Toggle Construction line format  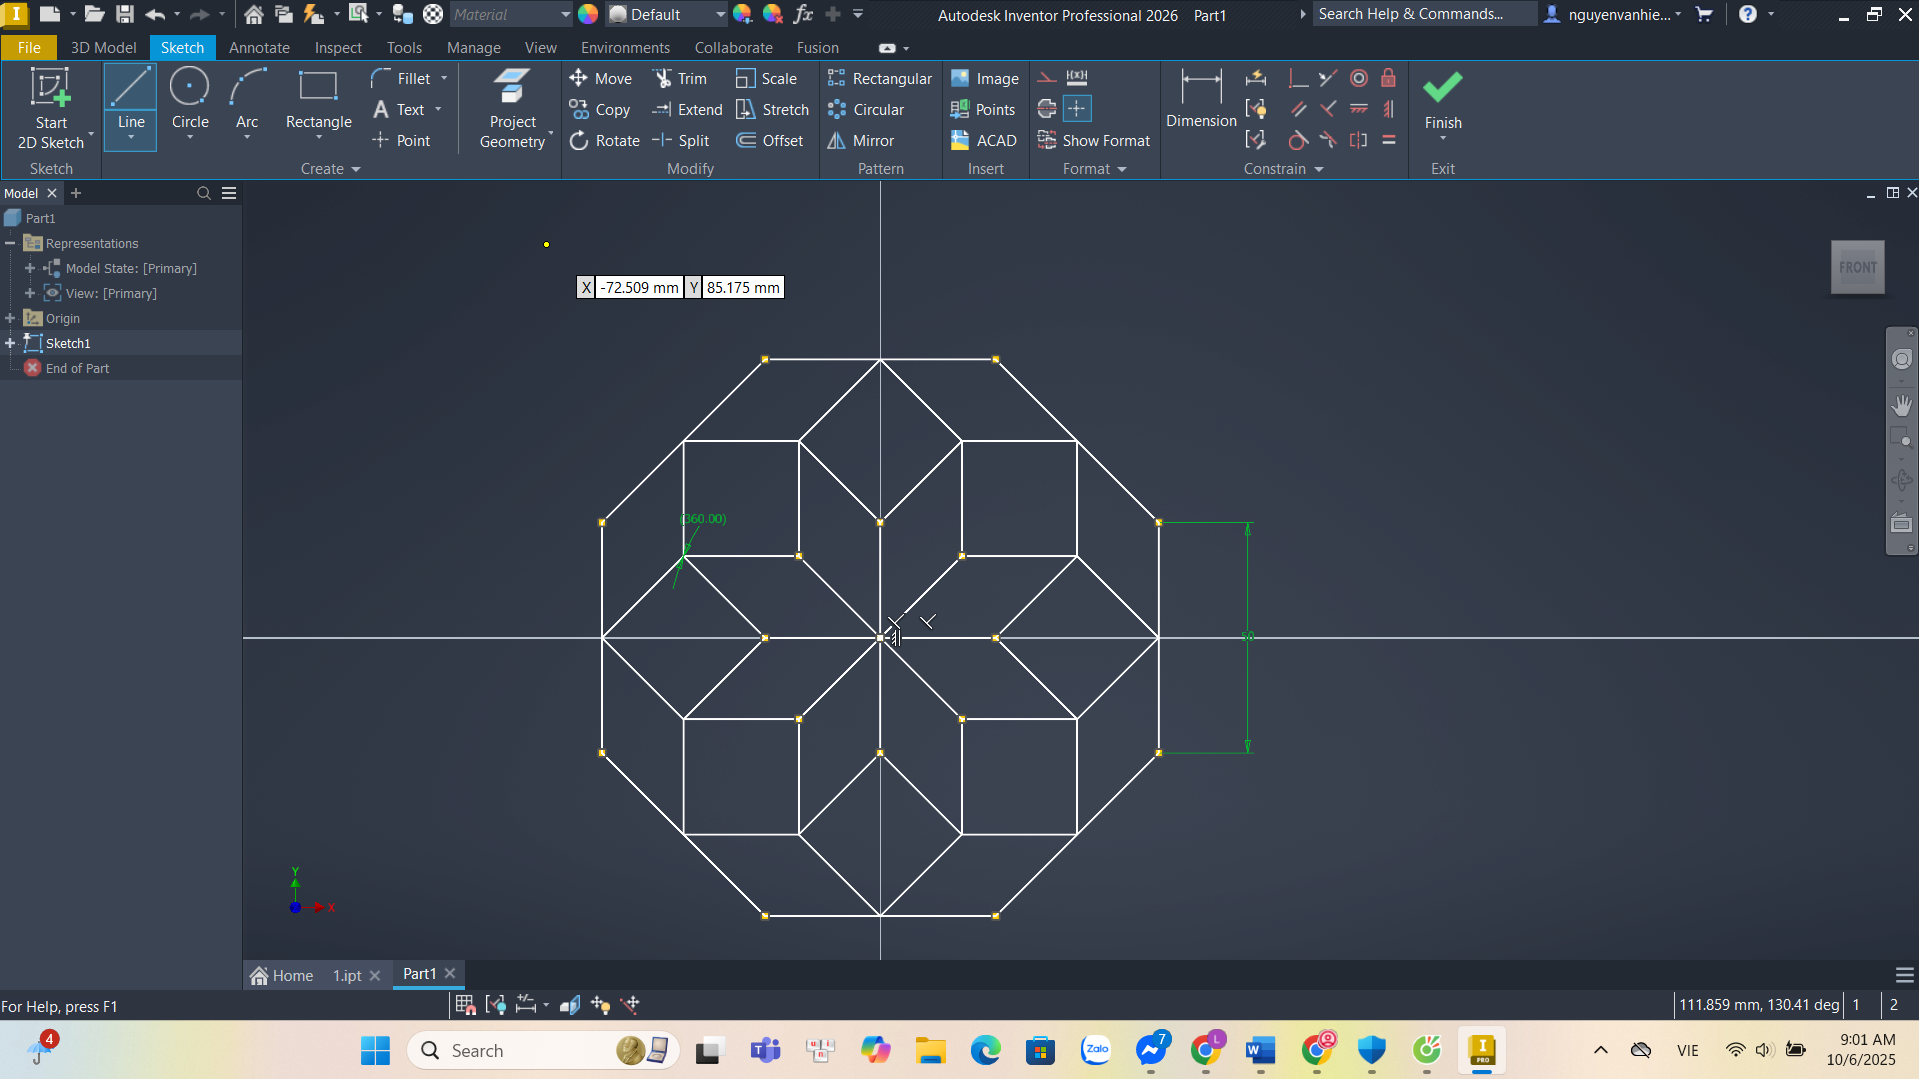pyautogui.click(x=1047, y=78)
